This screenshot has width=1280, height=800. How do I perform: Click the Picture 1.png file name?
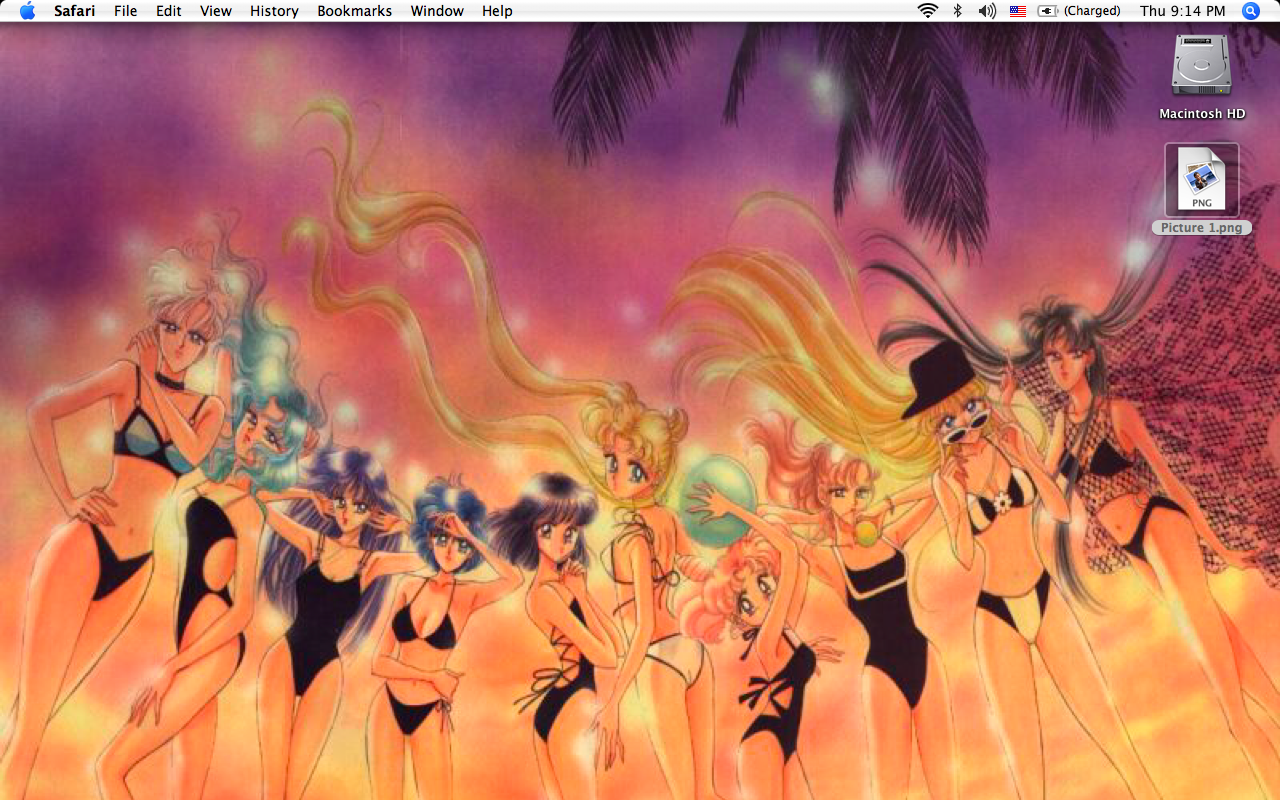tap(1202, 228)
